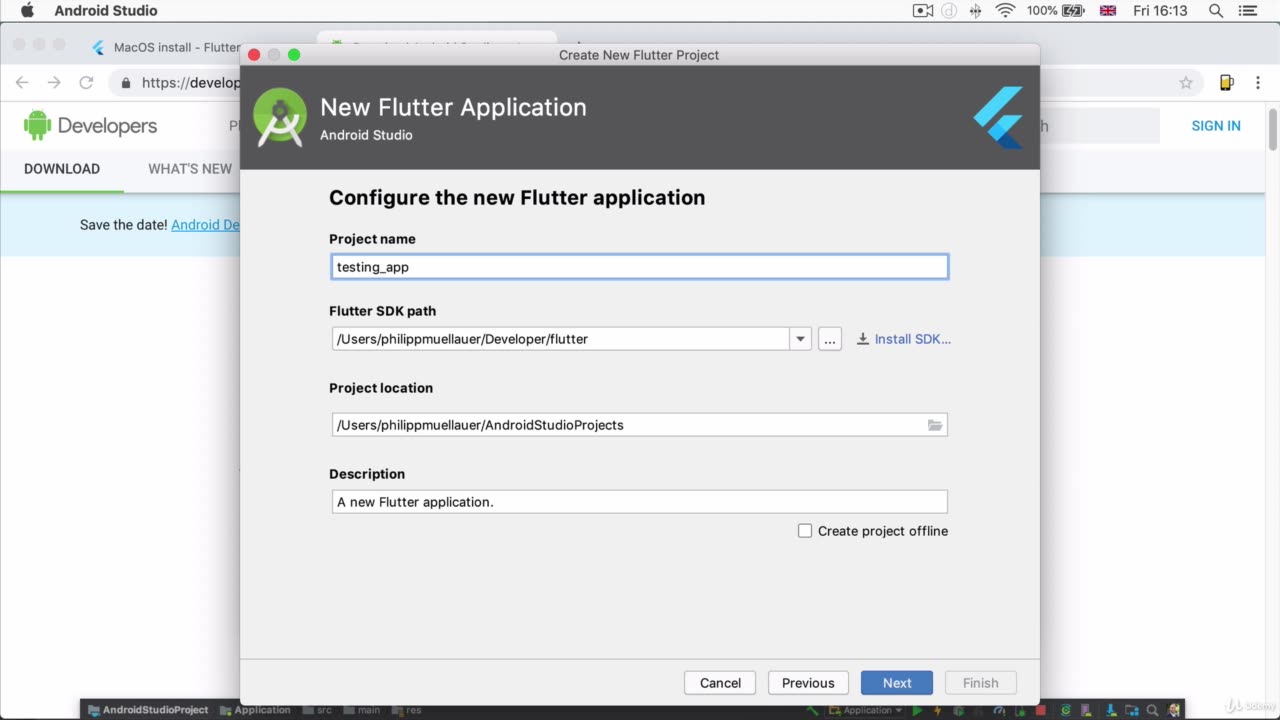Click the Wi-Fi status icon
1280x720 pixels.
(x=1005, y=11)
